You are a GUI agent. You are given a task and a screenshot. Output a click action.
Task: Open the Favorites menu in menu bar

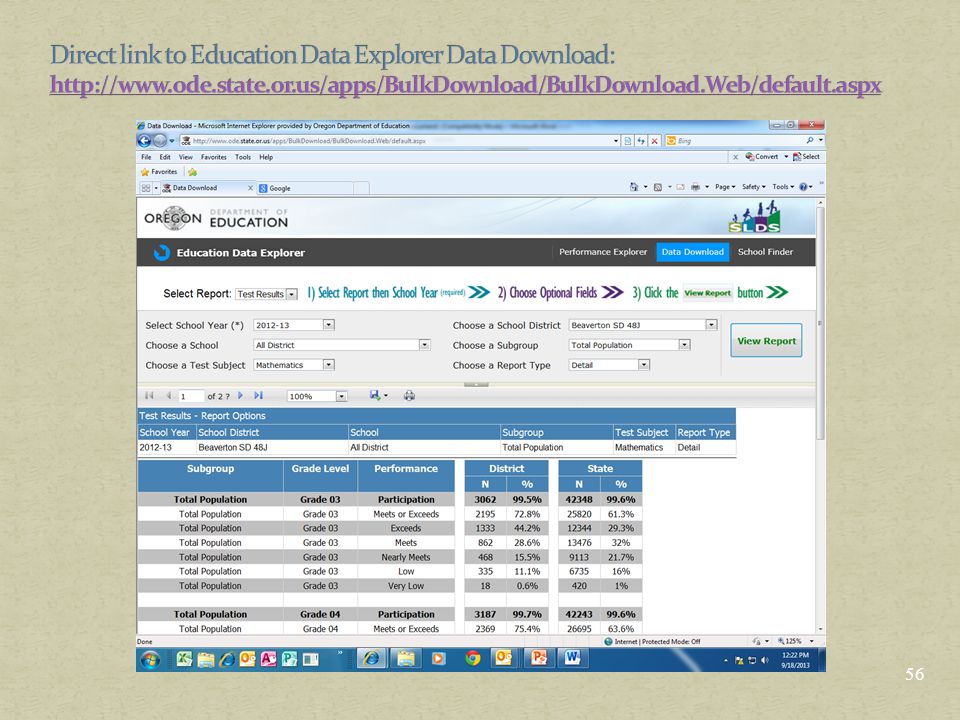[214, 157]
